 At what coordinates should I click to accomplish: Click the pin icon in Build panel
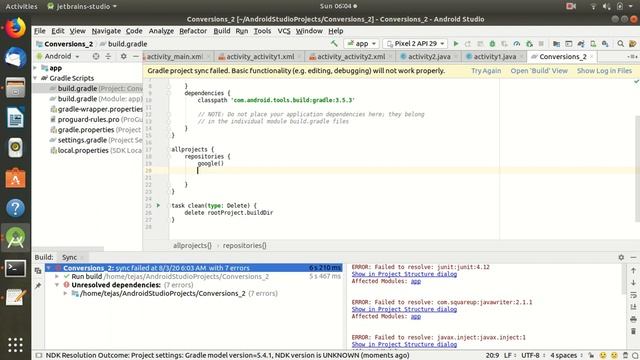coord(38,286)
